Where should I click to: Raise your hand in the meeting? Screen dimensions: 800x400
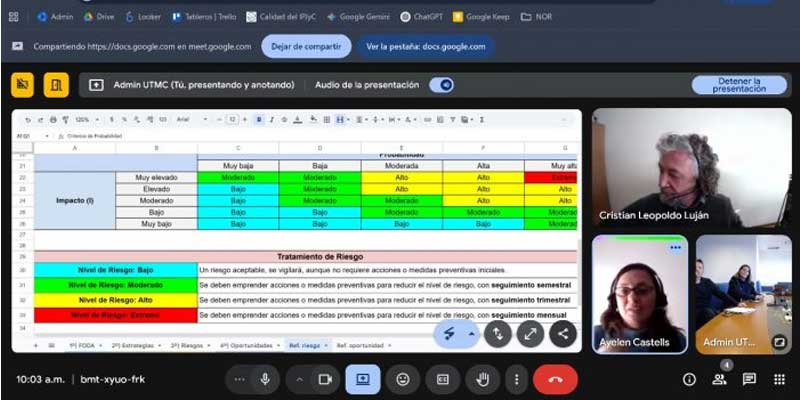(482, 380)
